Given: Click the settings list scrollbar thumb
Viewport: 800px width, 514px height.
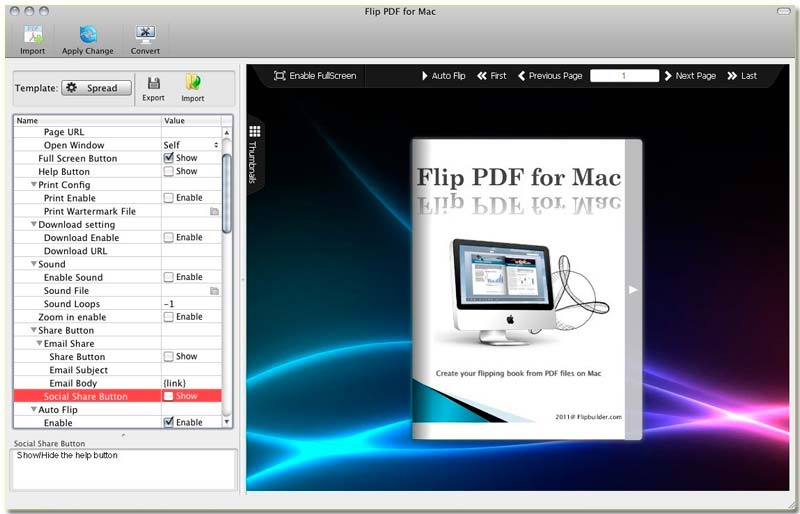Looking at the screenshot, I should click(x=227, y=194).
